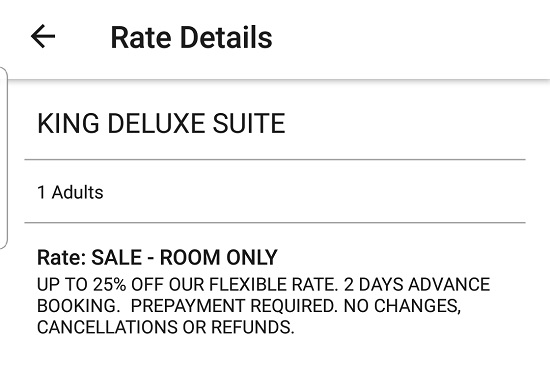Tap the Rate Details page title
Screen dimensions: 550x367
192,37
